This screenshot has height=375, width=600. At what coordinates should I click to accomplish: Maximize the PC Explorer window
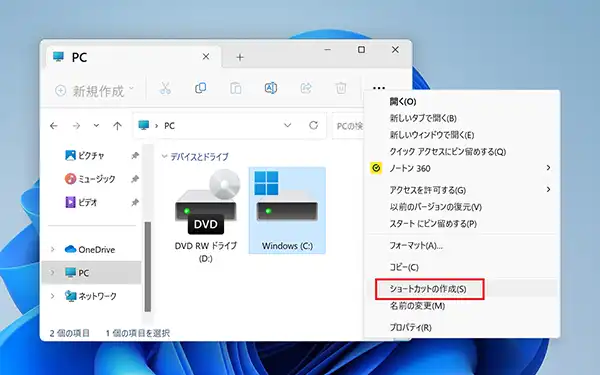pyautogui.click(x=361, y=50)
